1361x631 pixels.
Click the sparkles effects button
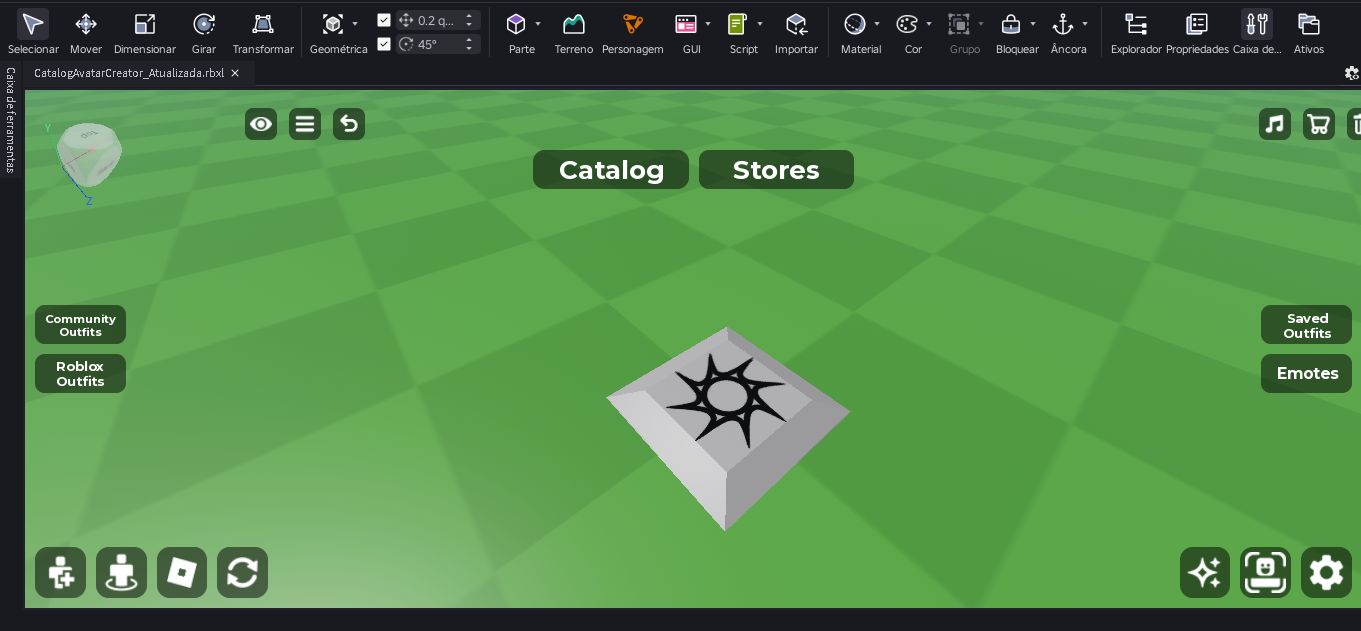1205,573
